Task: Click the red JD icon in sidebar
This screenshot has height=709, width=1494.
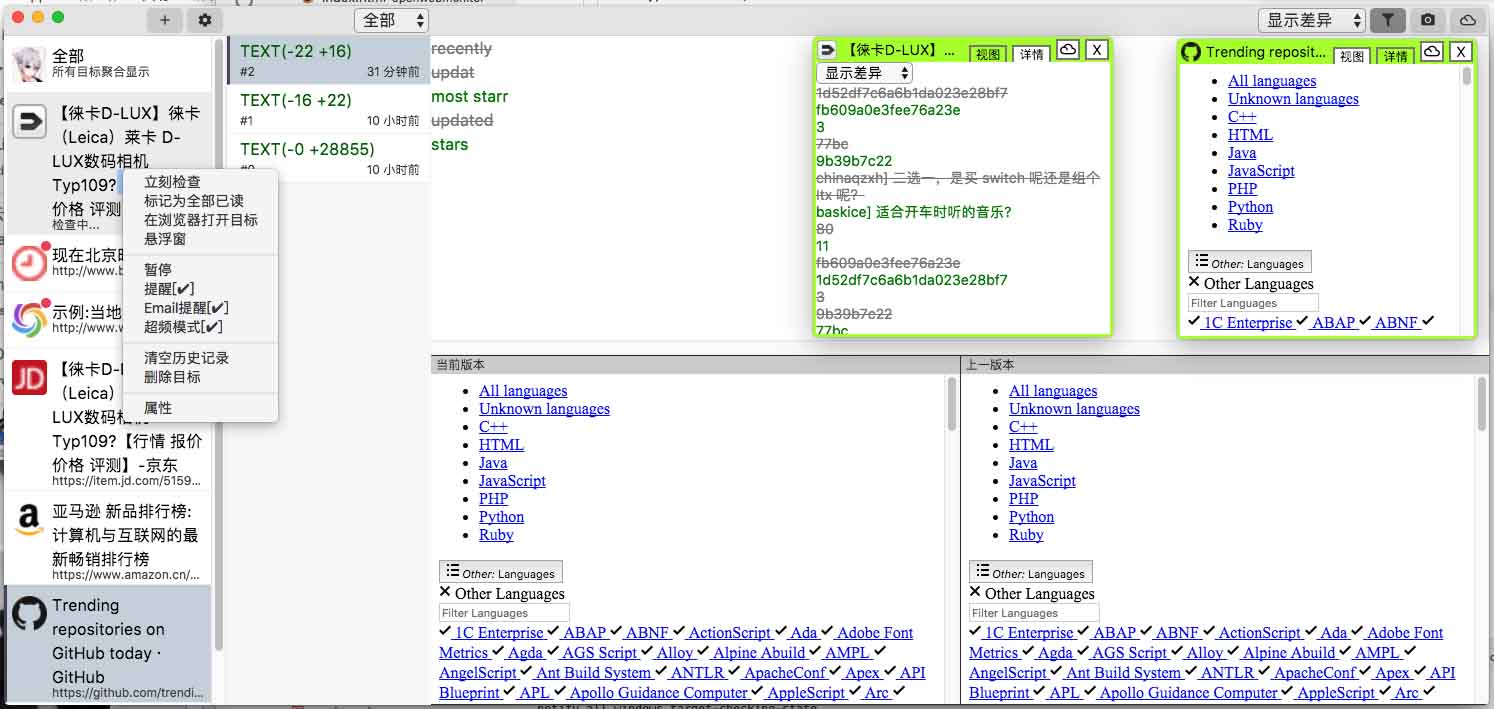Action: click(29, 377)
